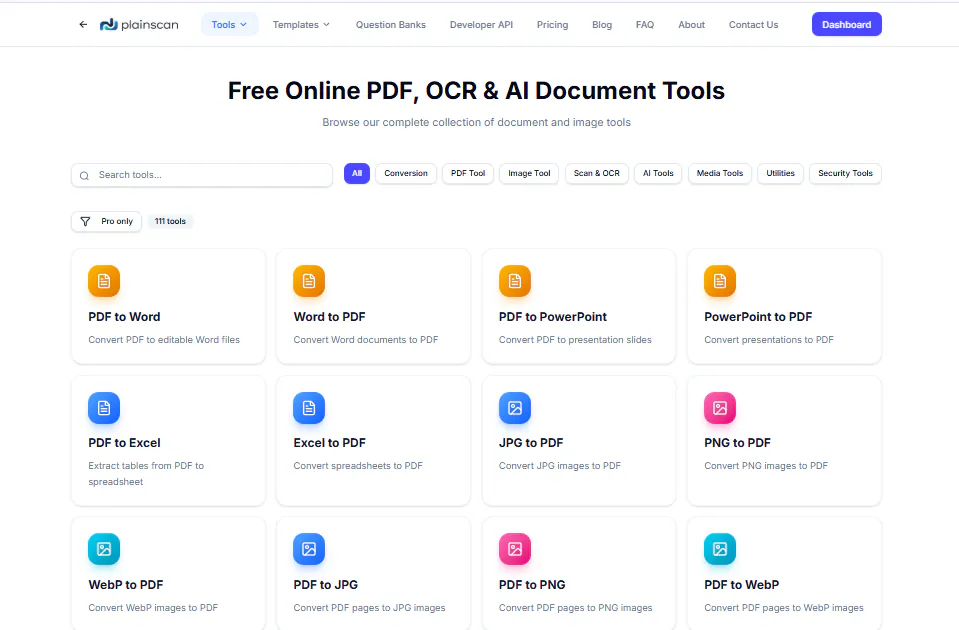This screenshot has width=959, height=630.
Task: Click the JPG to PDF image icon
Action: pos(515,408)
